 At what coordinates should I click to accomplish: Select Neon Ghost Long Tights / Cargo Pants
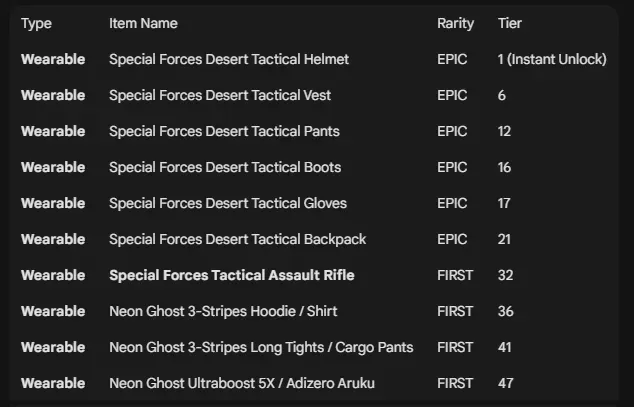point(261,347)
